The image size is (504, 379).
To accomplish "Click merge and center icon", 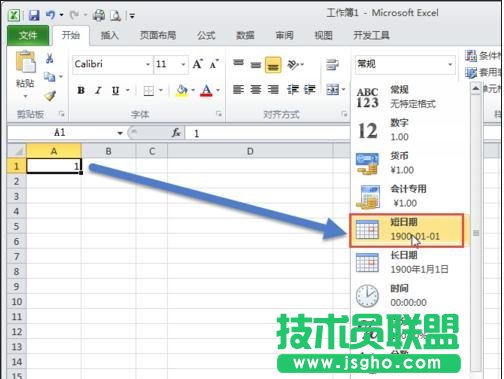I will pos(333,89).
